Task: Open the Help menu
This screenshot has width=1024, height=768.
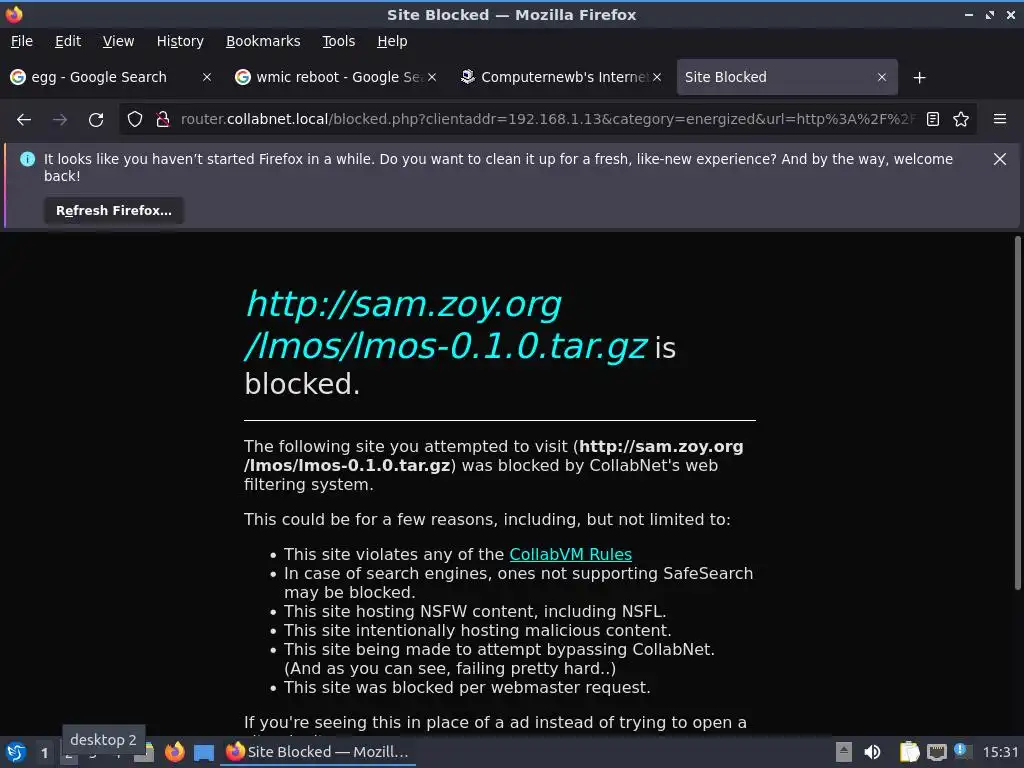Action: (x=392, y=41)
